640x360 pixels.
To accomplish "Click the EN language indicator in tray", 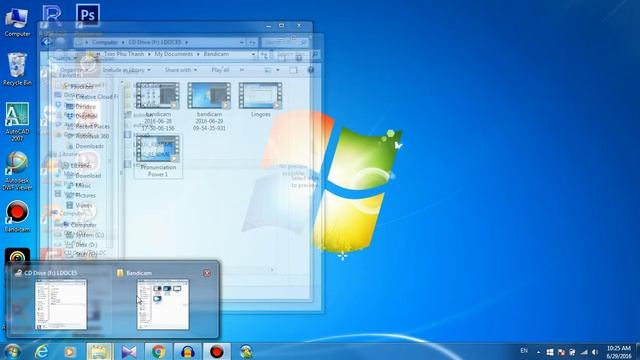I will (524, 351).
